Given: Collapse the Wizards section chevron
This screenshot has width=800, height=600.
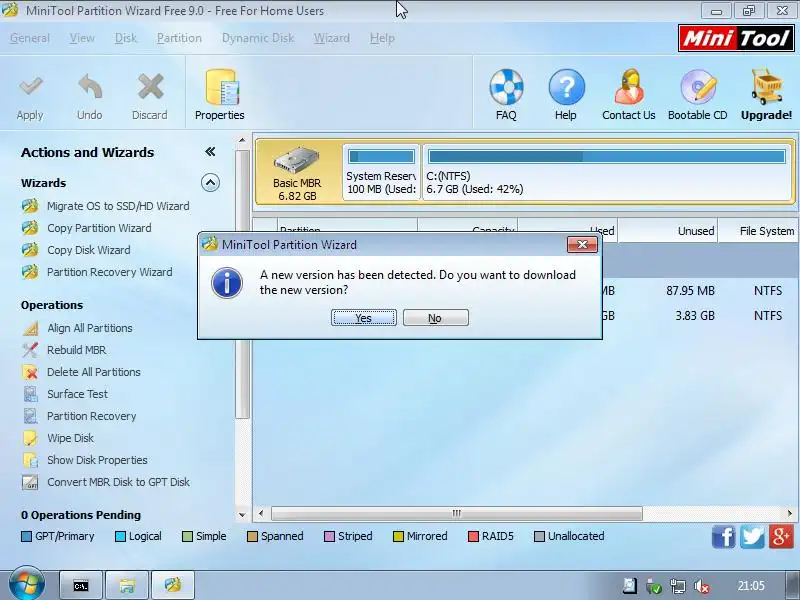Looking at the screenshot, I should click(x=210, y=183).
